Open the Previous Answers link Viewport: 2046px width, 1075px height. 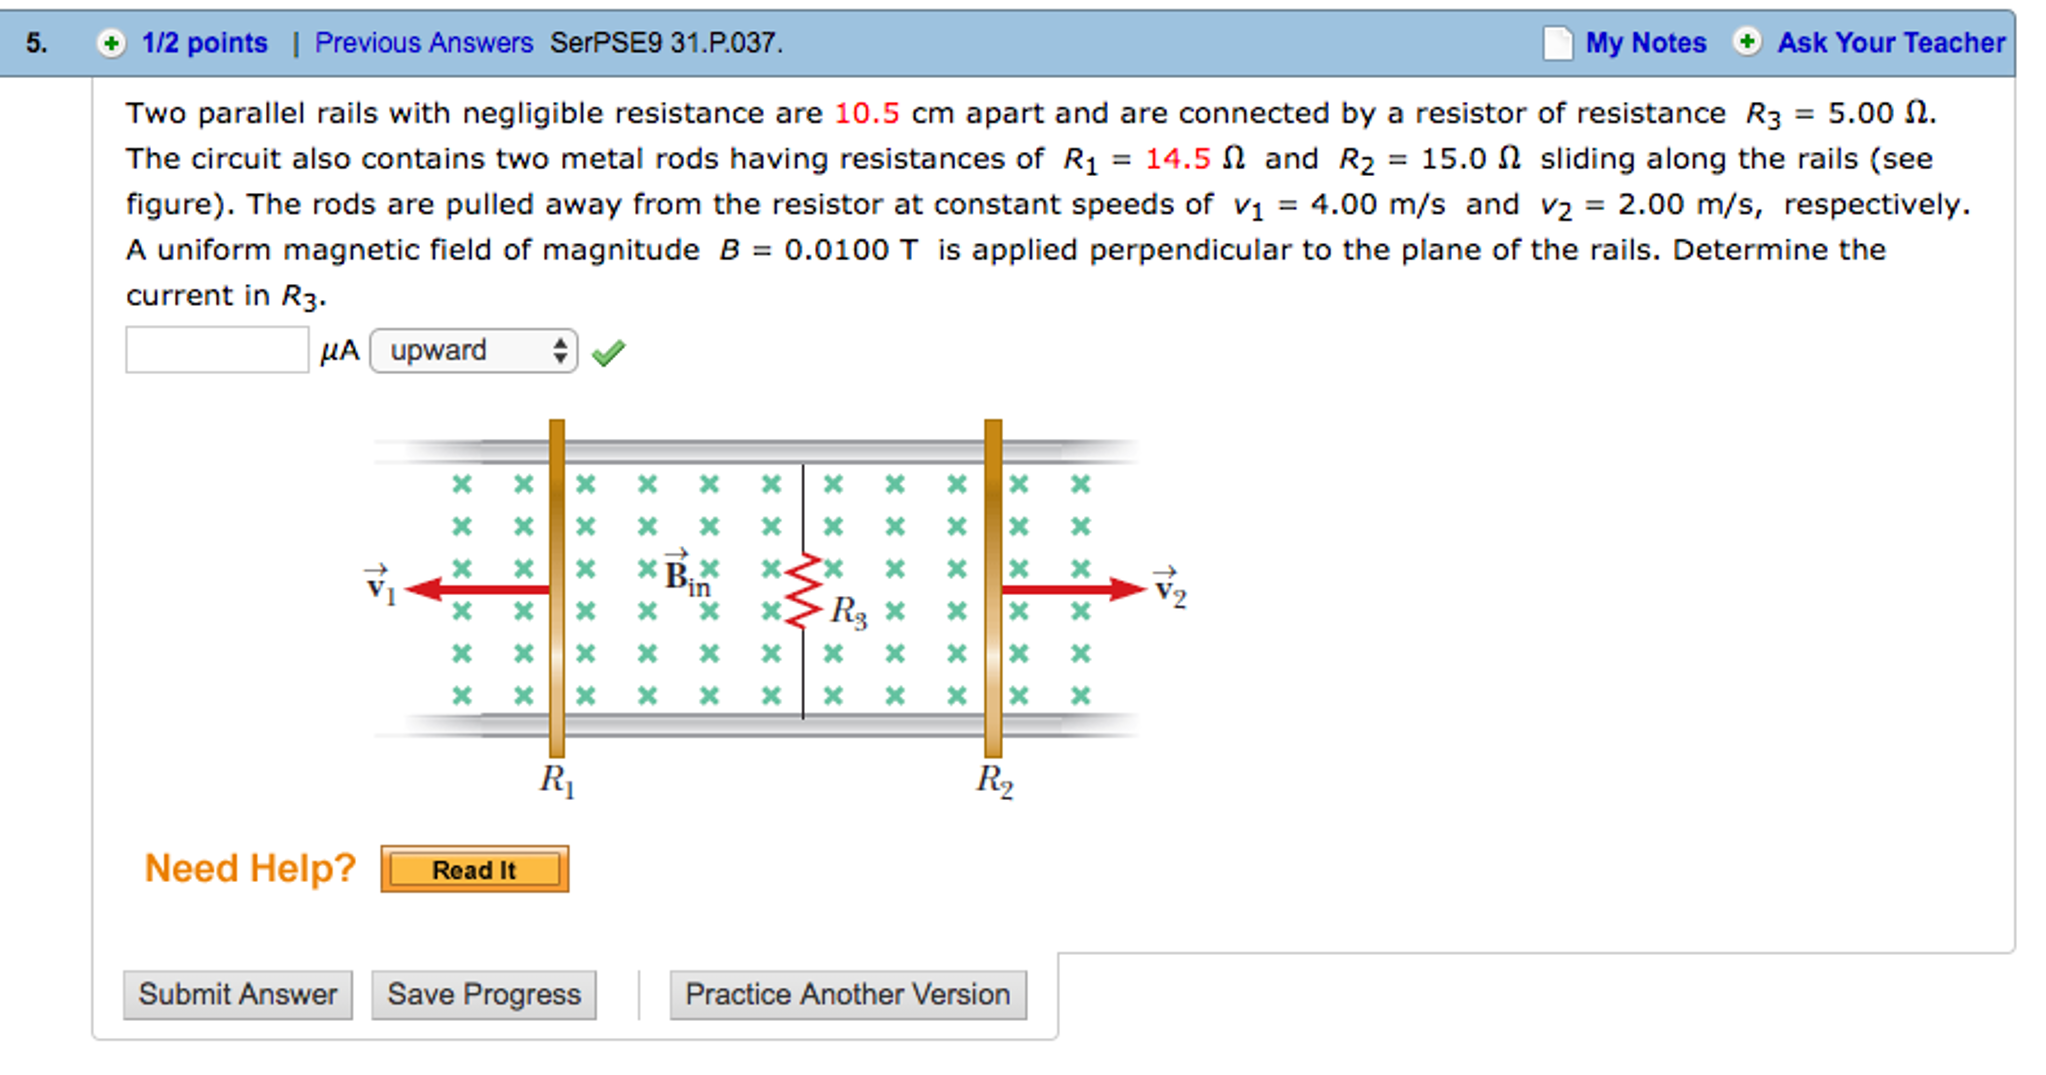pyautogui.click(x=422, y=43)
